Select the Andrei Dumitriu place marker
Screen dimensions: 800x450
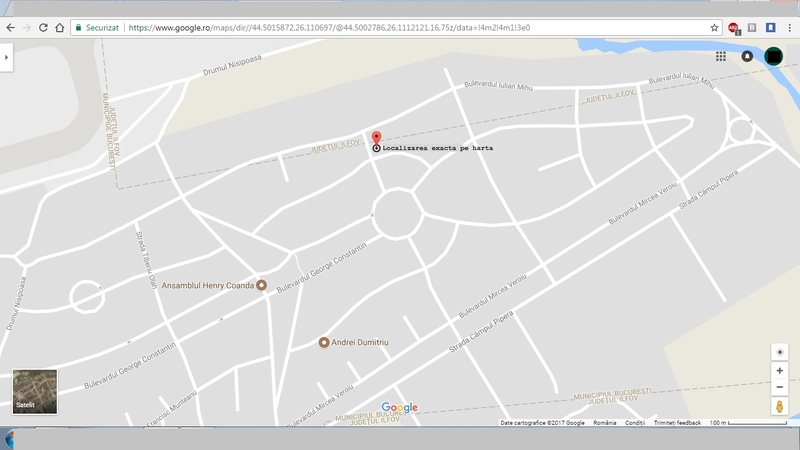coord(324,343)
